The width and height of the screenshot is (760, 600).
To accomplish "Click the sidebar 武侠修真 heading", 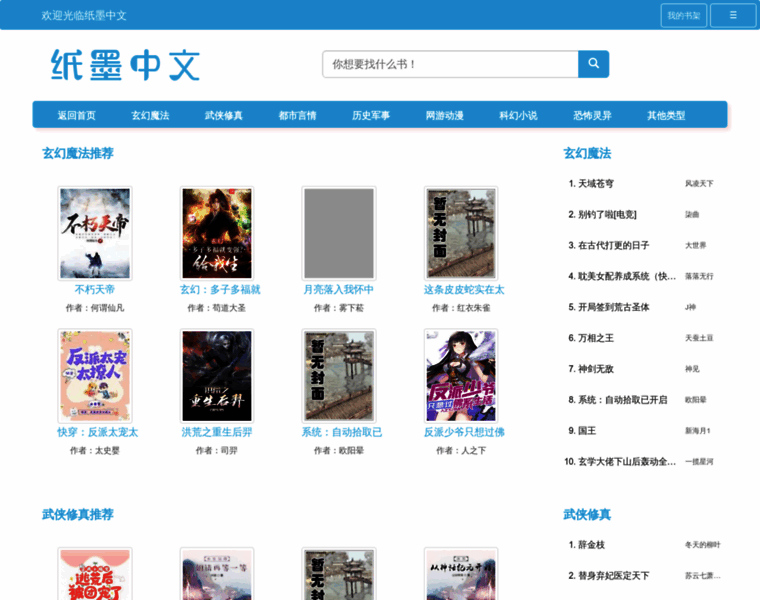I will (x=587, y=514).
